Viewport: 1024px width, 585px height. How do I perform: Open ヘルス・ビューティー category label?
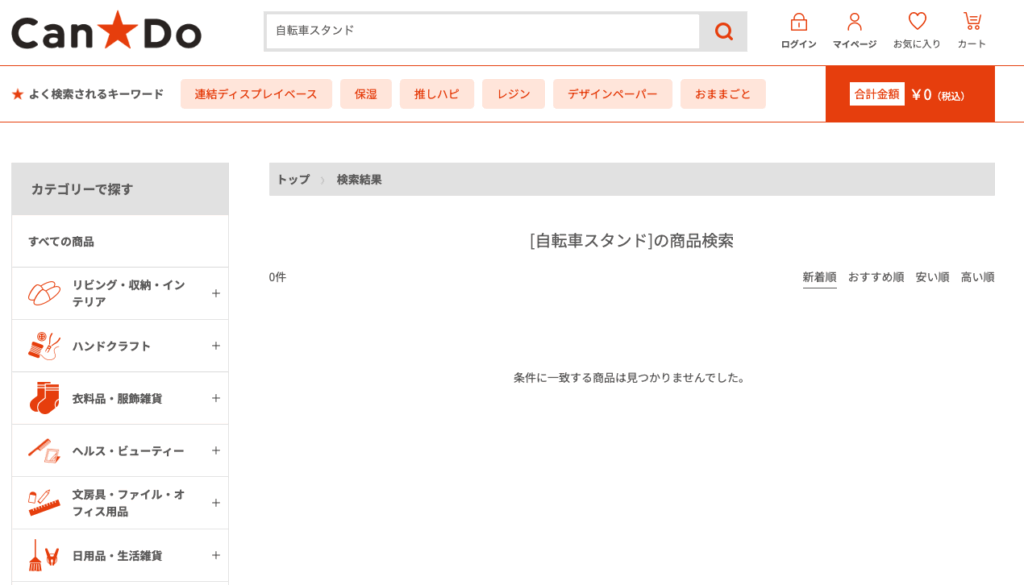coord(128,451)
